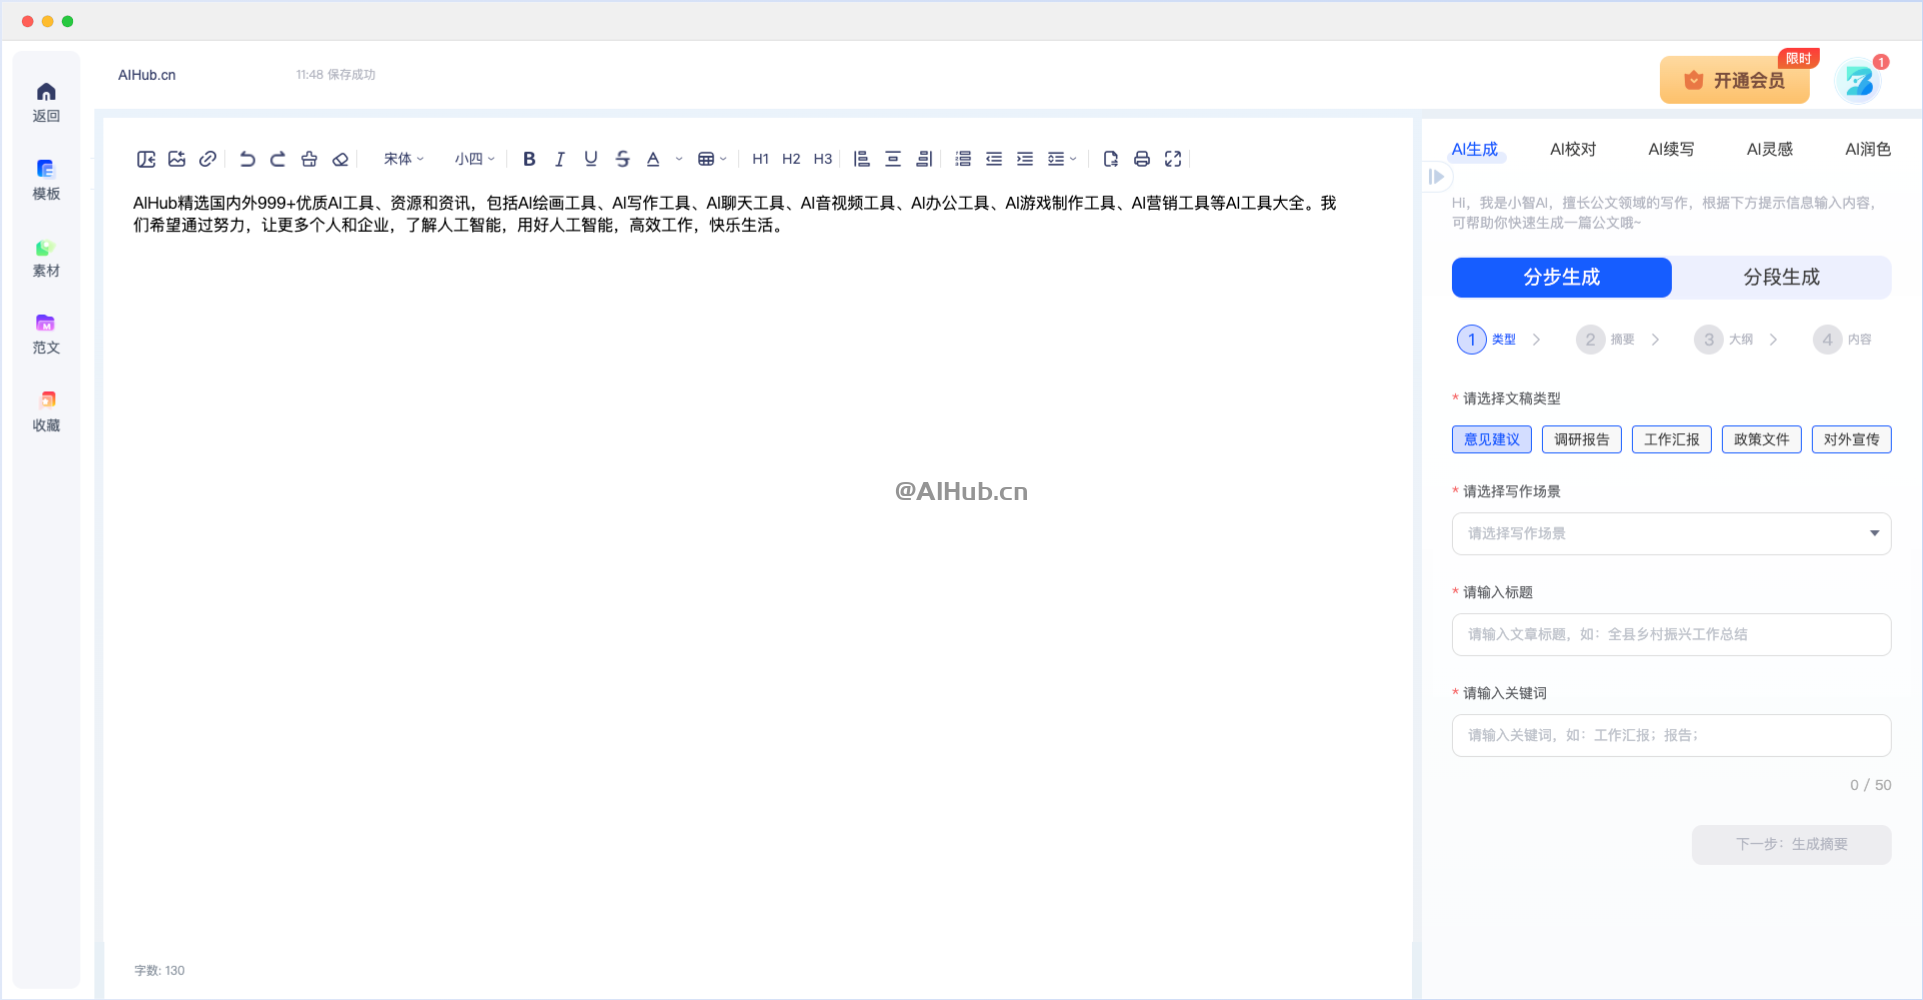Select 调研报告 as the document type
The image size is (1923, 1000).
pos(1581,439)
